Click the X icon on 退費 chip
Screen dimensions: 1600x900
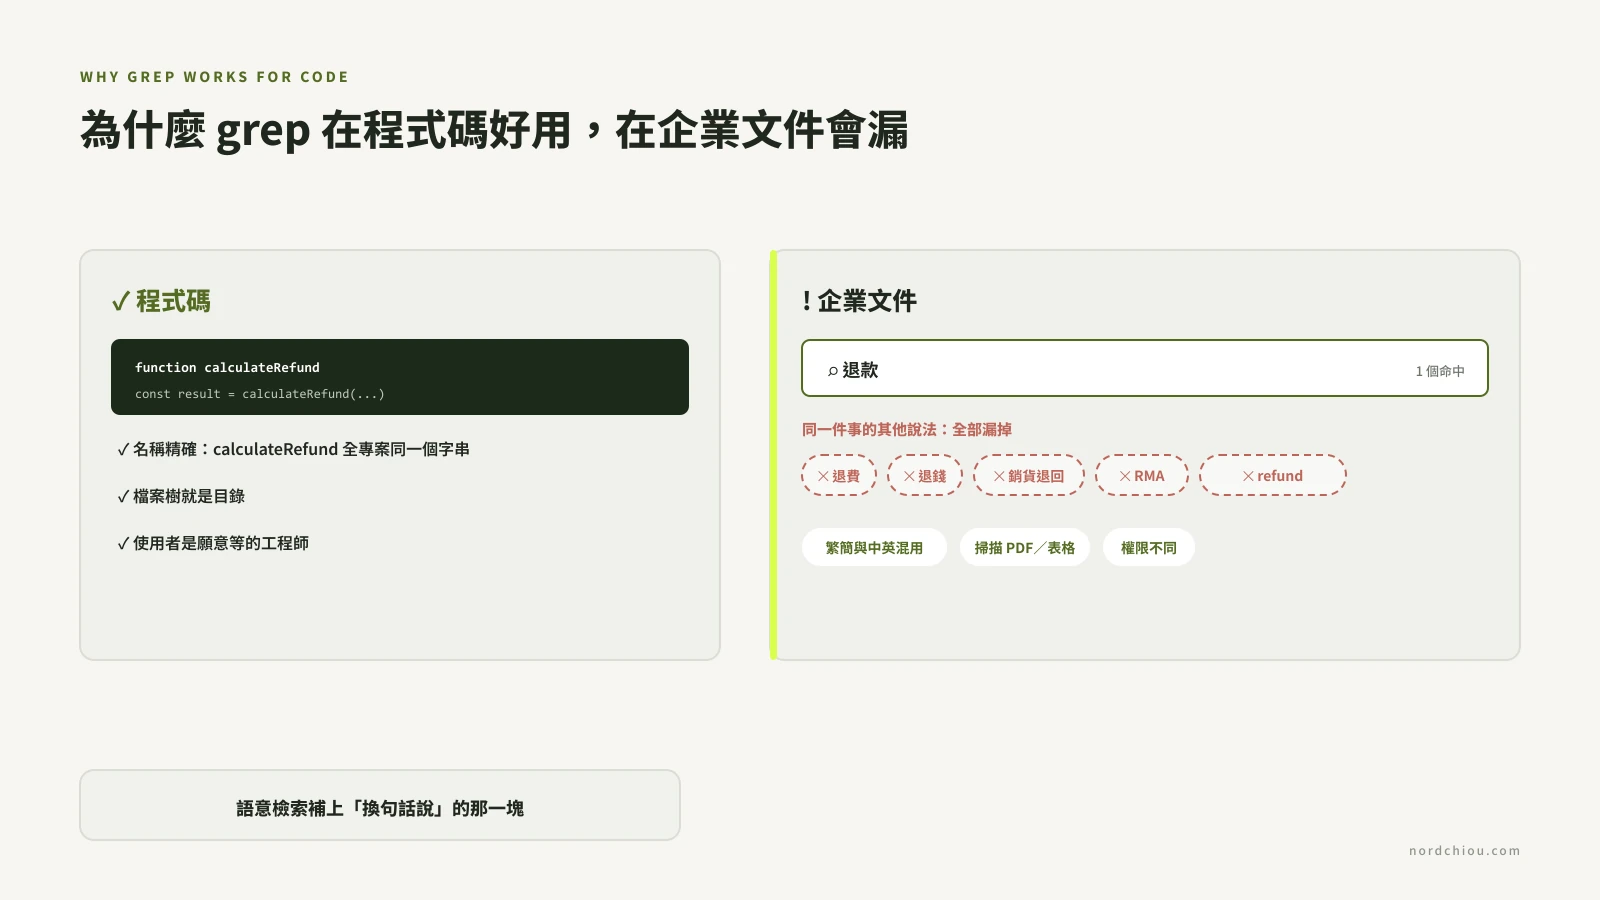point(823,476)
